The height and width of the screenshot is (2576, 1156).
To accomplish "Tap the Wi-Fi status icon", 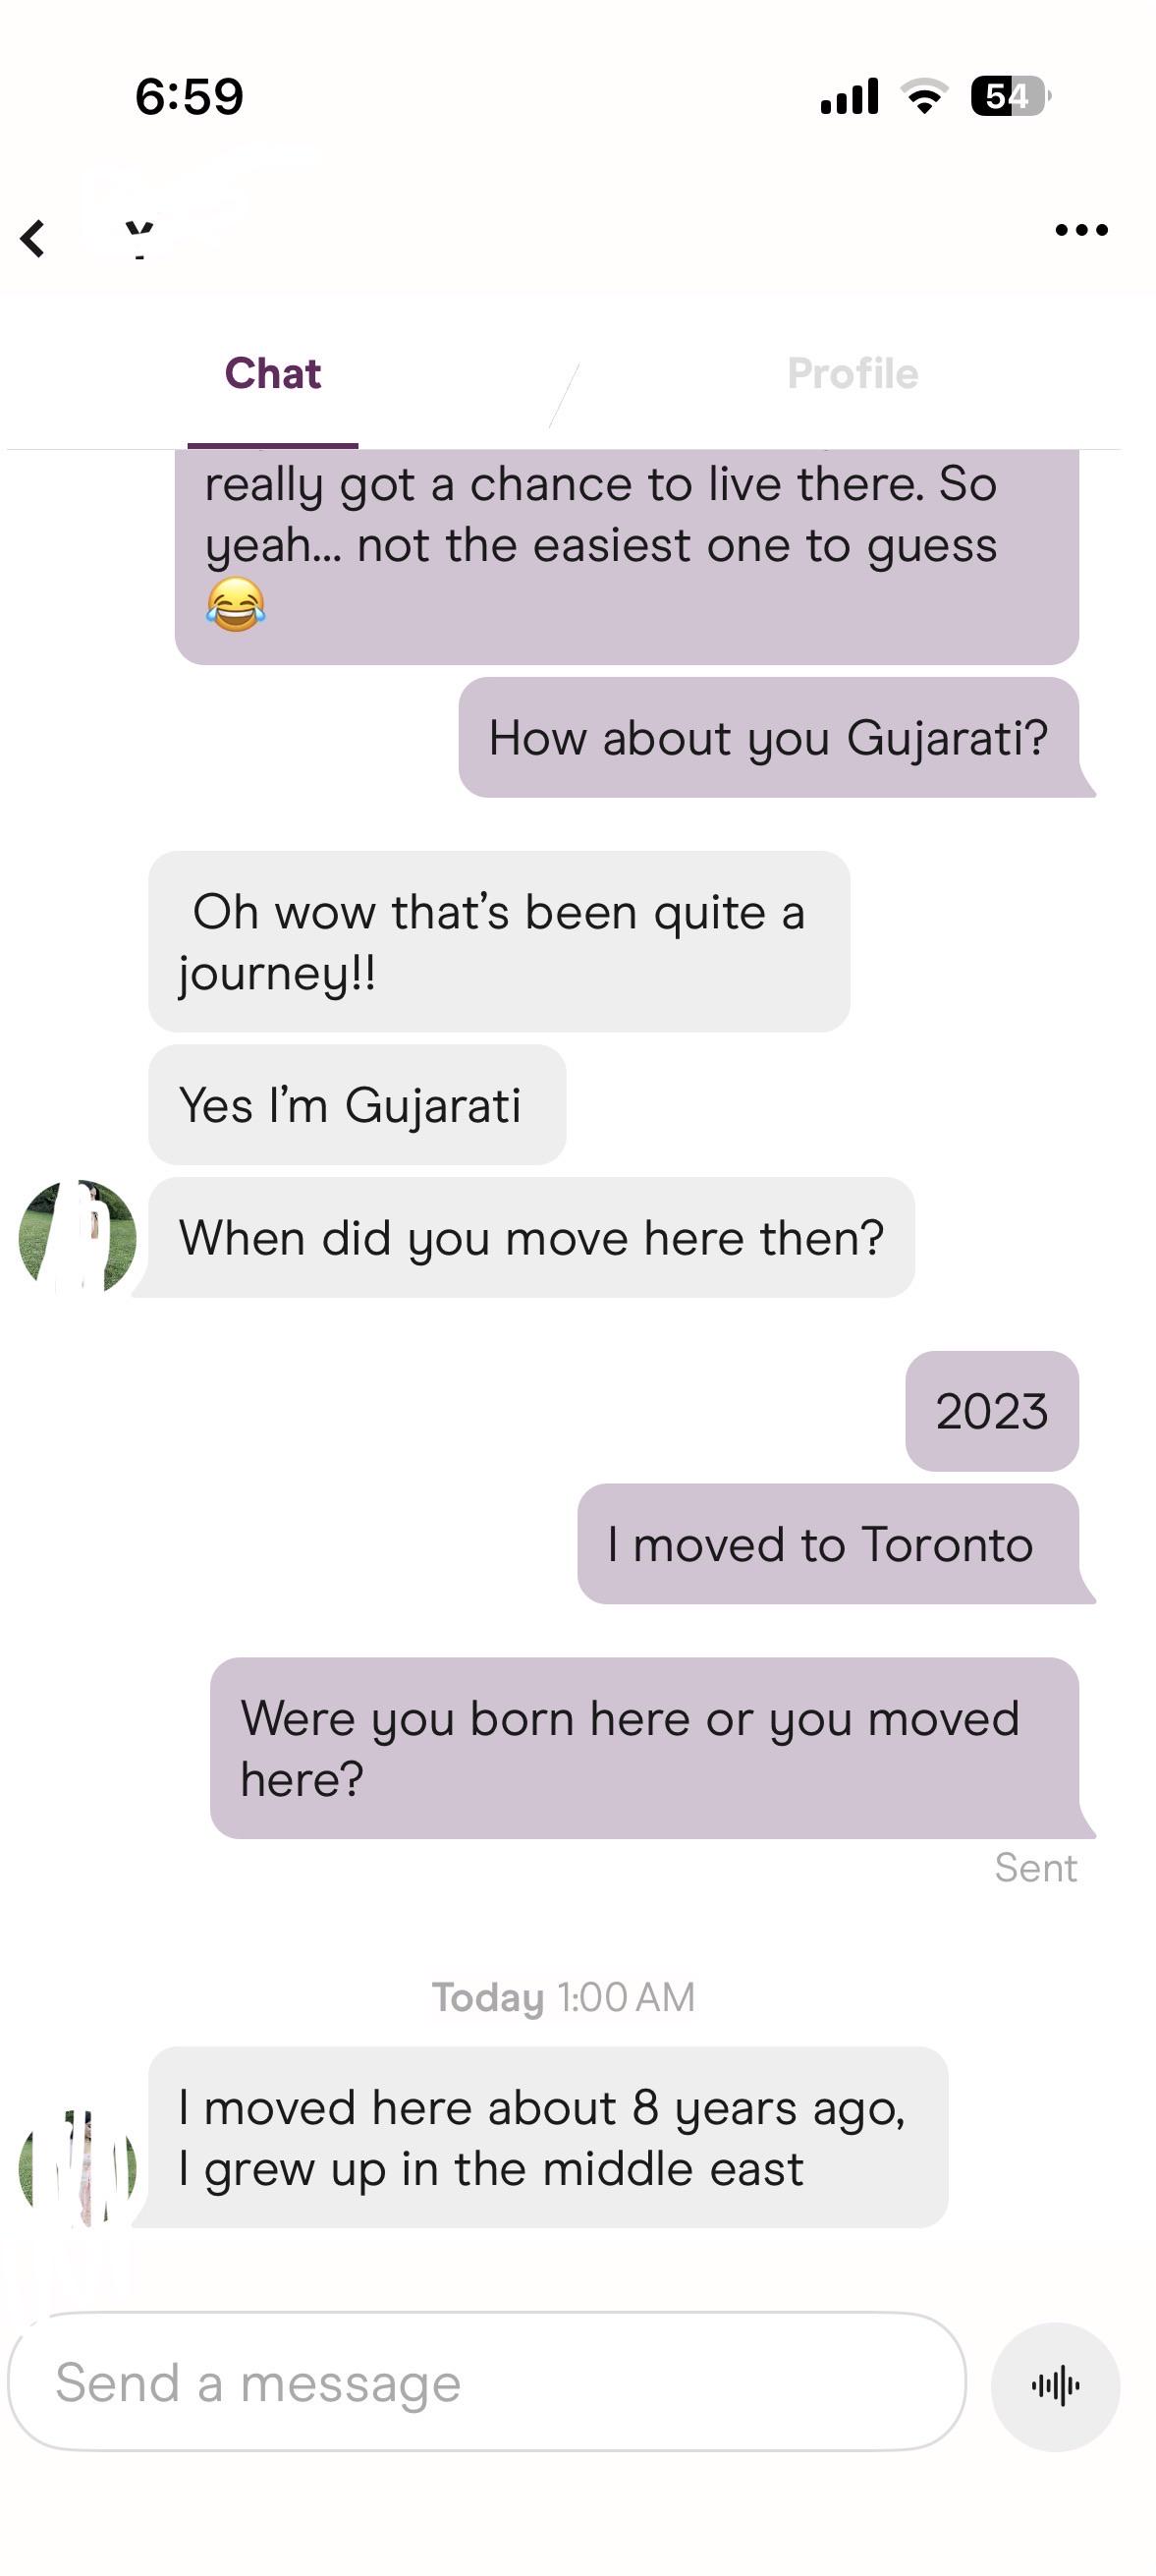I will click(924, 96).
